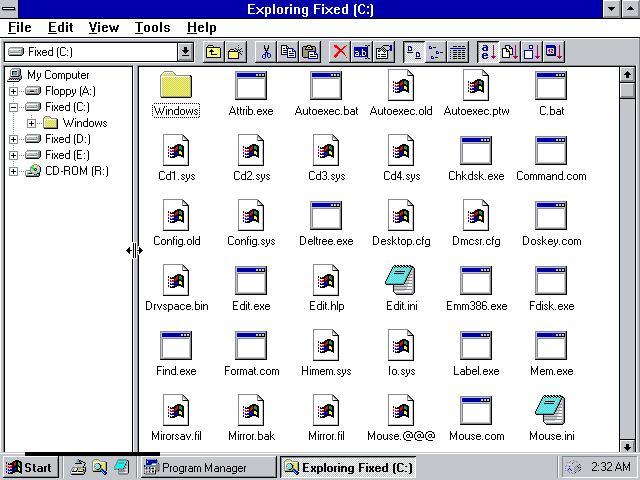
Task: Click the system tray icon beside clock
Action: [573, 467]
